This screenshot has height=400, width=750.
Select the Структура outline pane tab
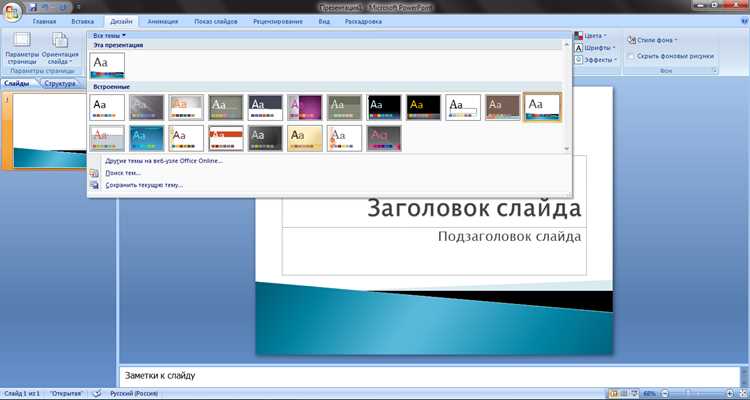point(60,84)
